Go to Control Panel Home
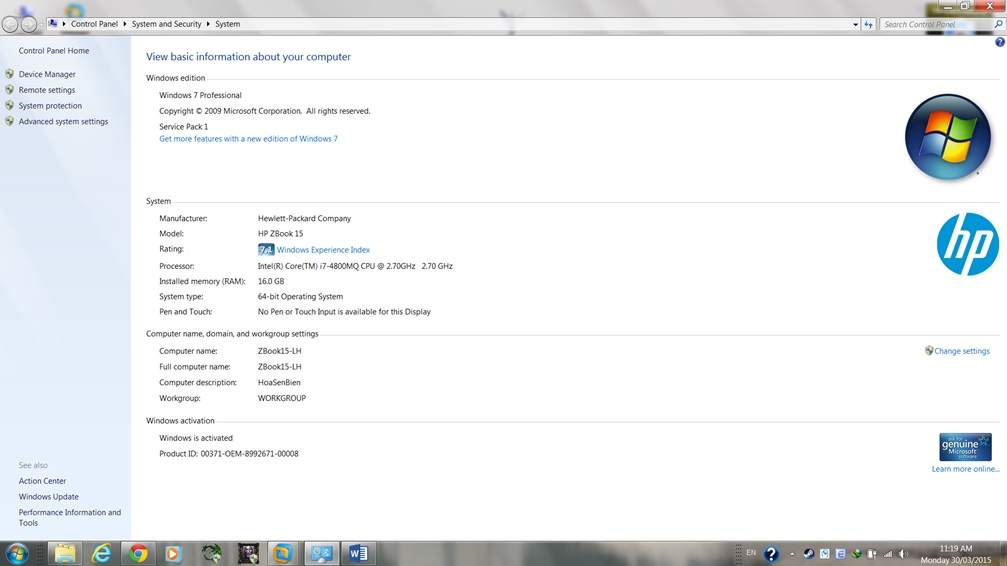This screenshot has width=1007, height=566. click(x=54, y=51)
